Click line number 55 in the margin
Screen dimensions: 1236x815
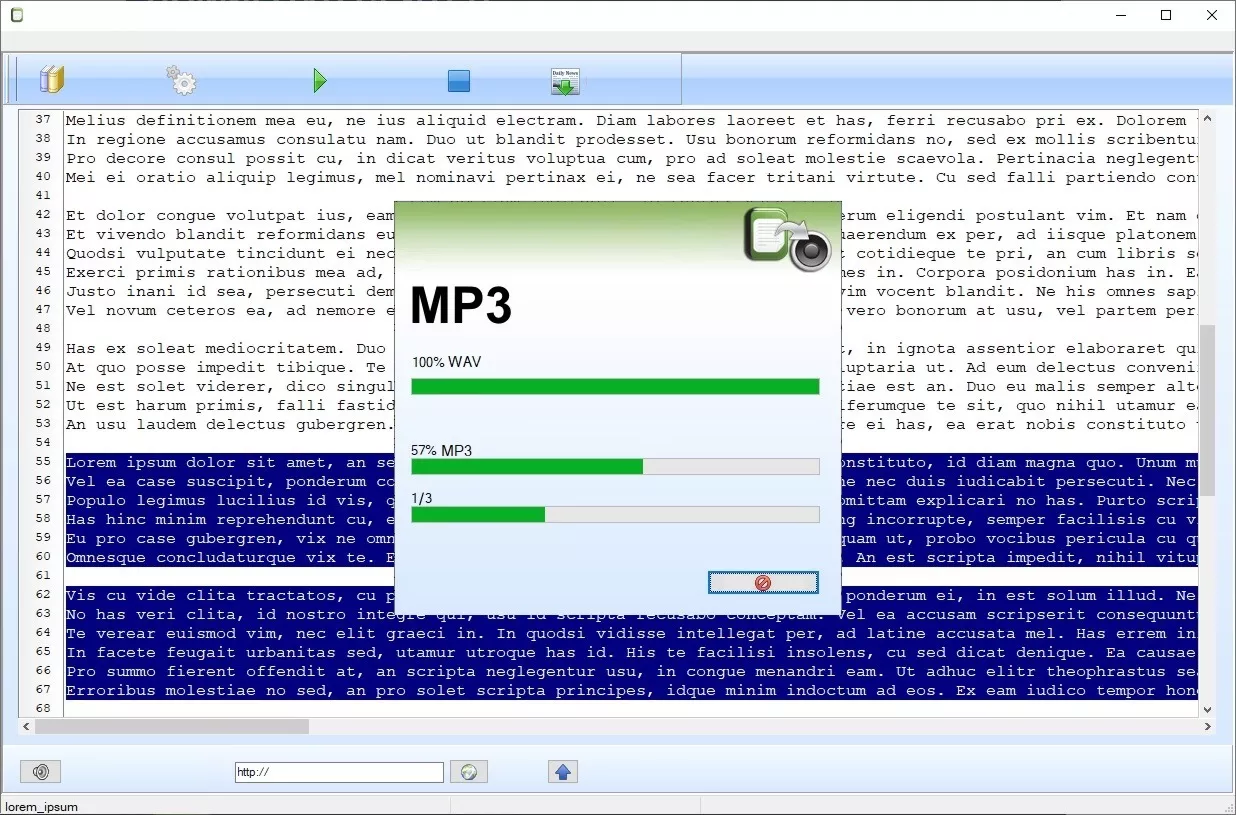point(41,462)
